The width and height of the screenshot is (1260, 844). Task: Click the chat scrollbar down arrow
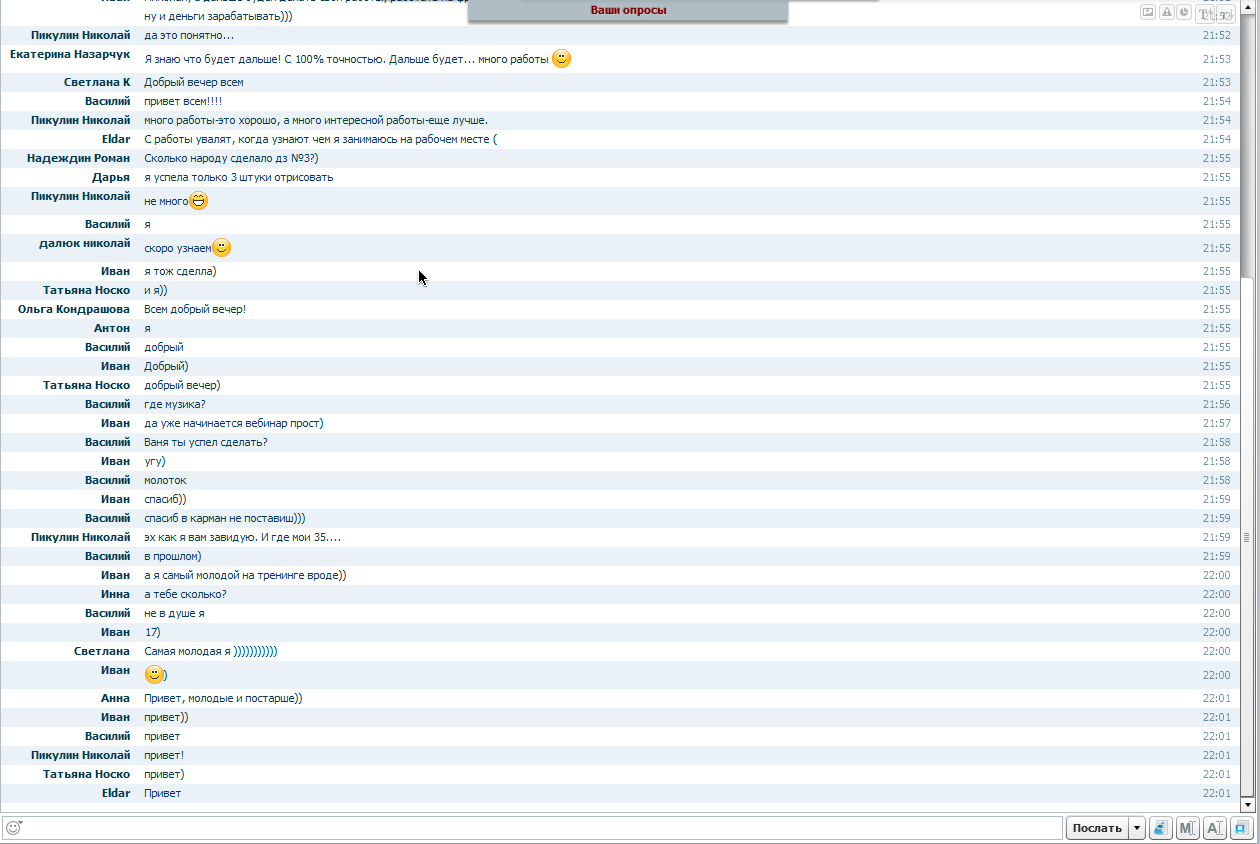coord(1247,804)
